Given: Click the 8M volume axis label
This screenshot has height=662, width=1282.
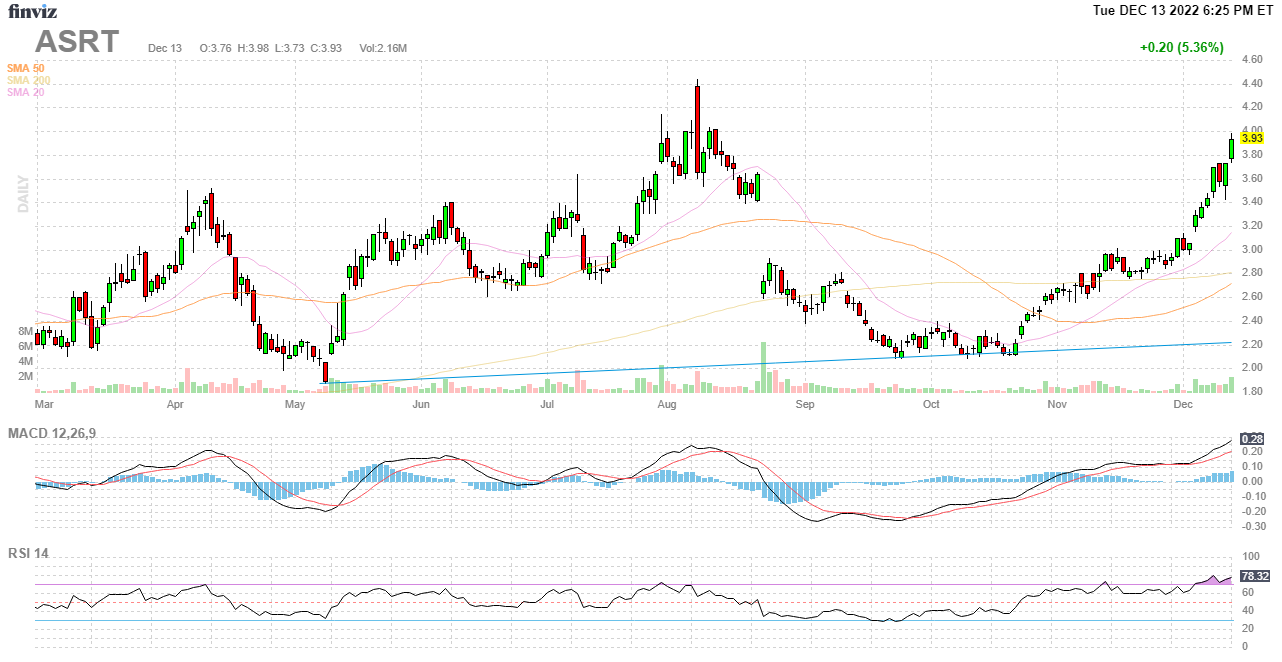Looking at the screenshot, I should tap(25, 331).
